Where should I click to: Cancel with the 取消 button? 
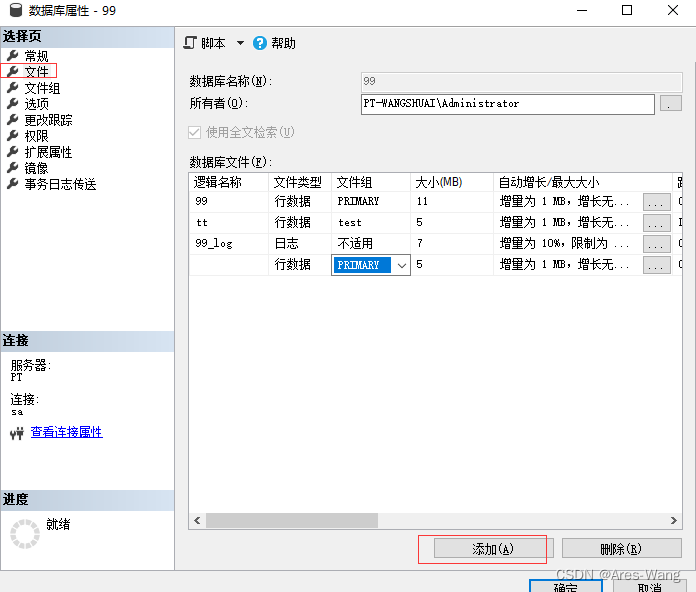(x=649, y=586)
